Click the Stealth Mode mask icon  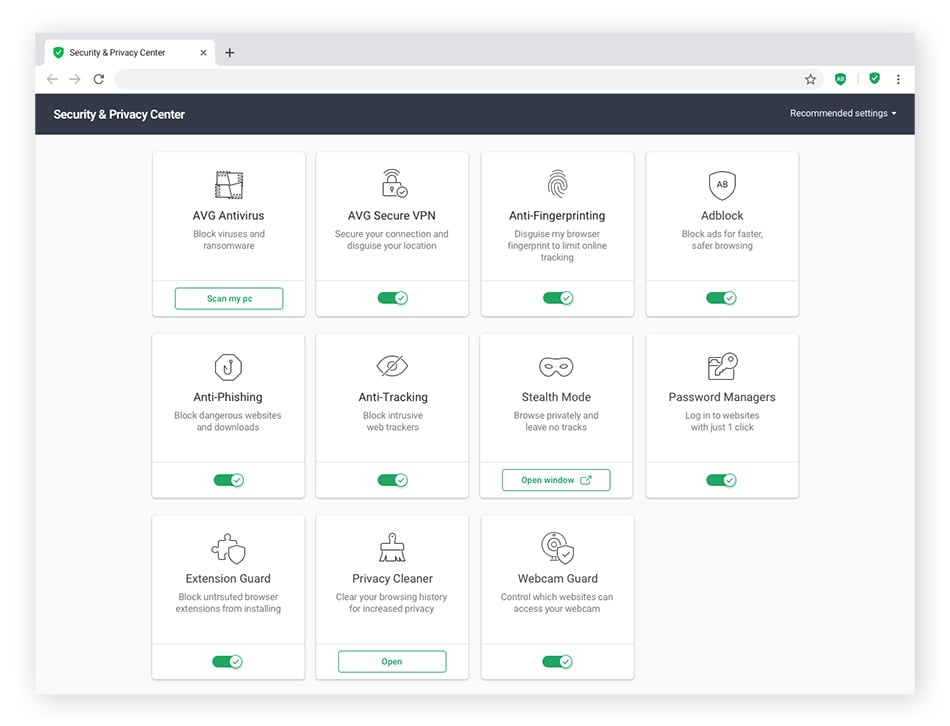556,367
